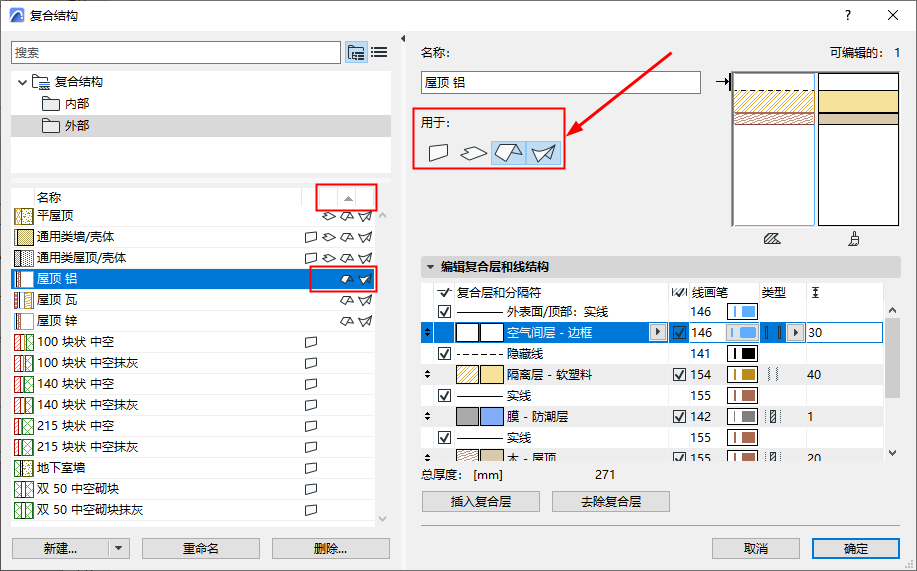917x571 pixels.
Task: Toggle the checkbox for 实线 below 膜 - 防潮层
Action: coord(444,438)
